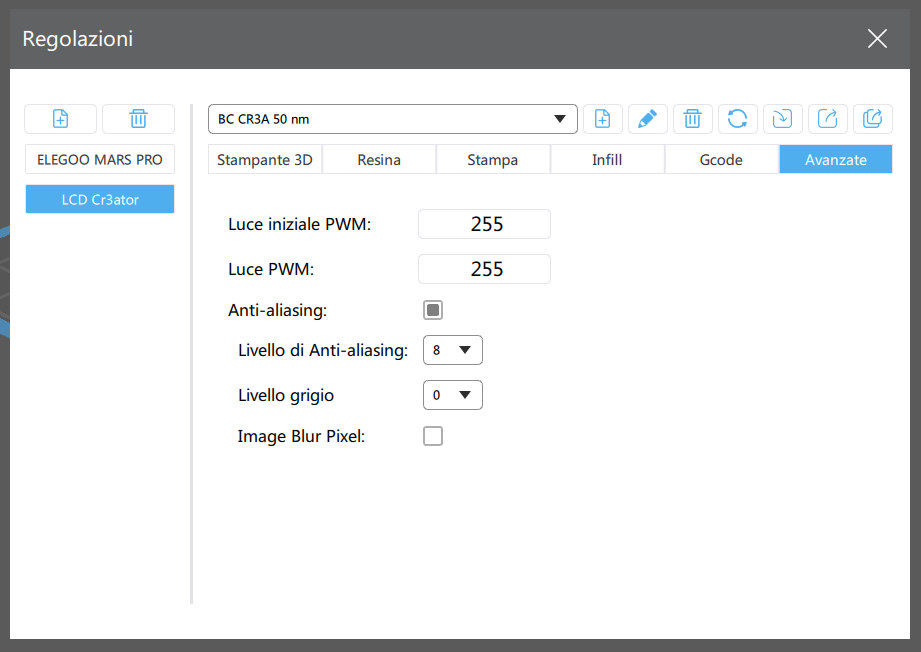Switch to the Resina tab
The width and height of the screenshot is (921, 652).
(x=379, y=159)
